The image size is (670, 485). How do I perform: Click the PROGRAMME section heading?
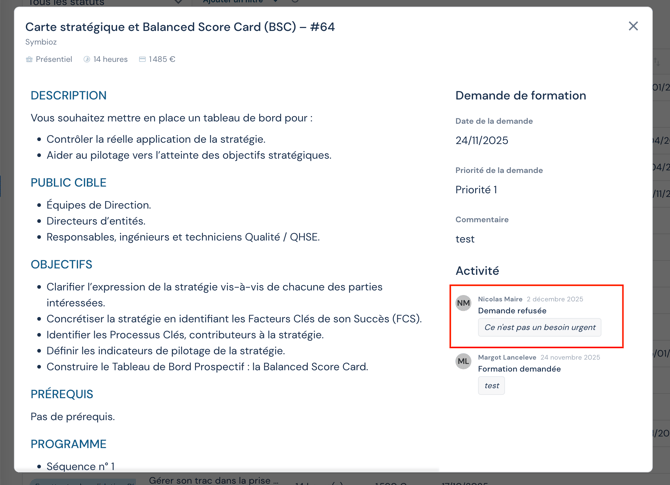68,444
